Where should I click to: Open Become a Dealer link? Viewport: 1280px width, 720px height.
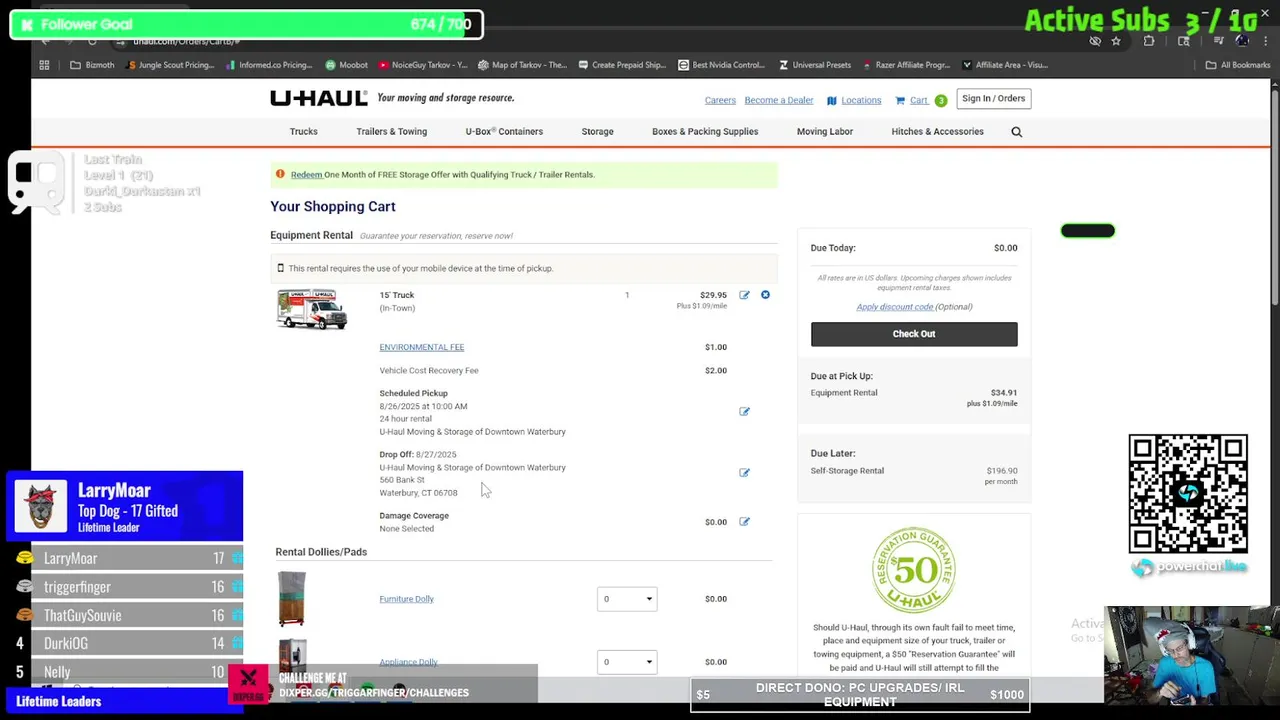pyautogui.click(x=778, y=100)
